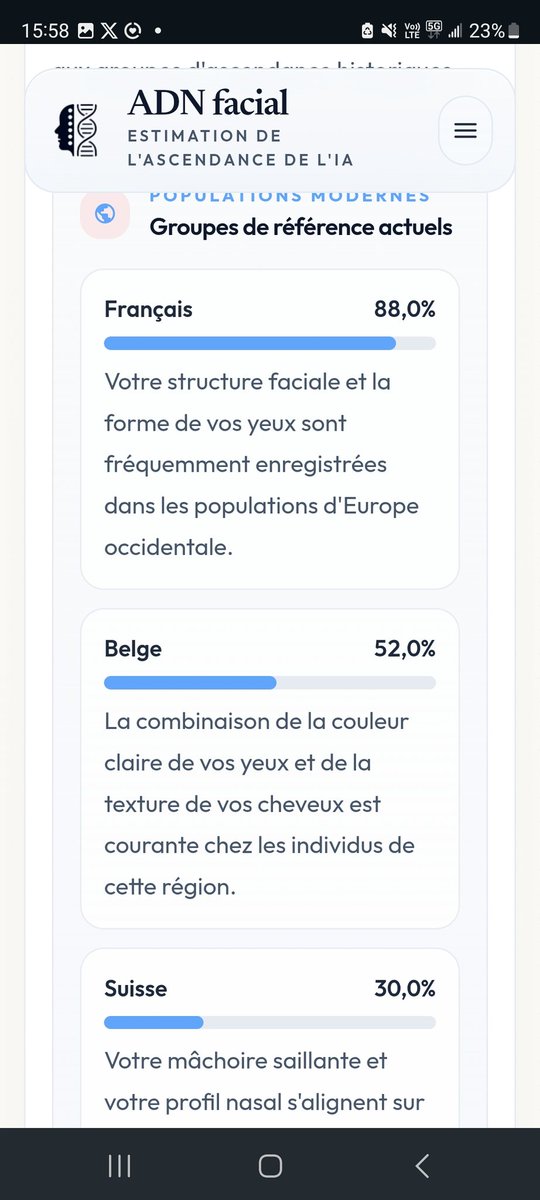The image size is (540, 1200).
Task: Tap the battery indicator in status bar
Action: (x=515, y=31)
